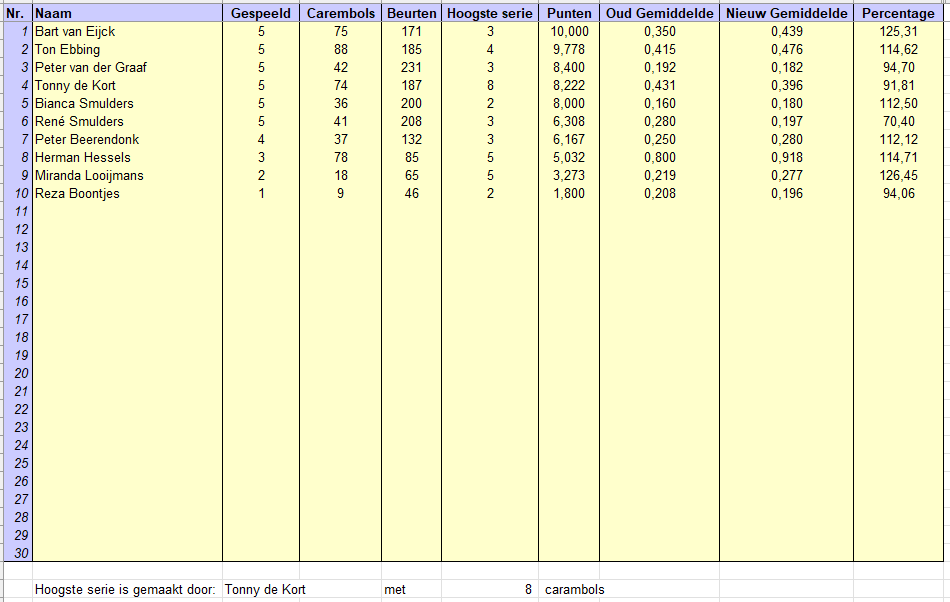The height and width of the screenshot is (602, 950).
Task: Select Ton Ebbing's name cell
Action: click(128, 50)
